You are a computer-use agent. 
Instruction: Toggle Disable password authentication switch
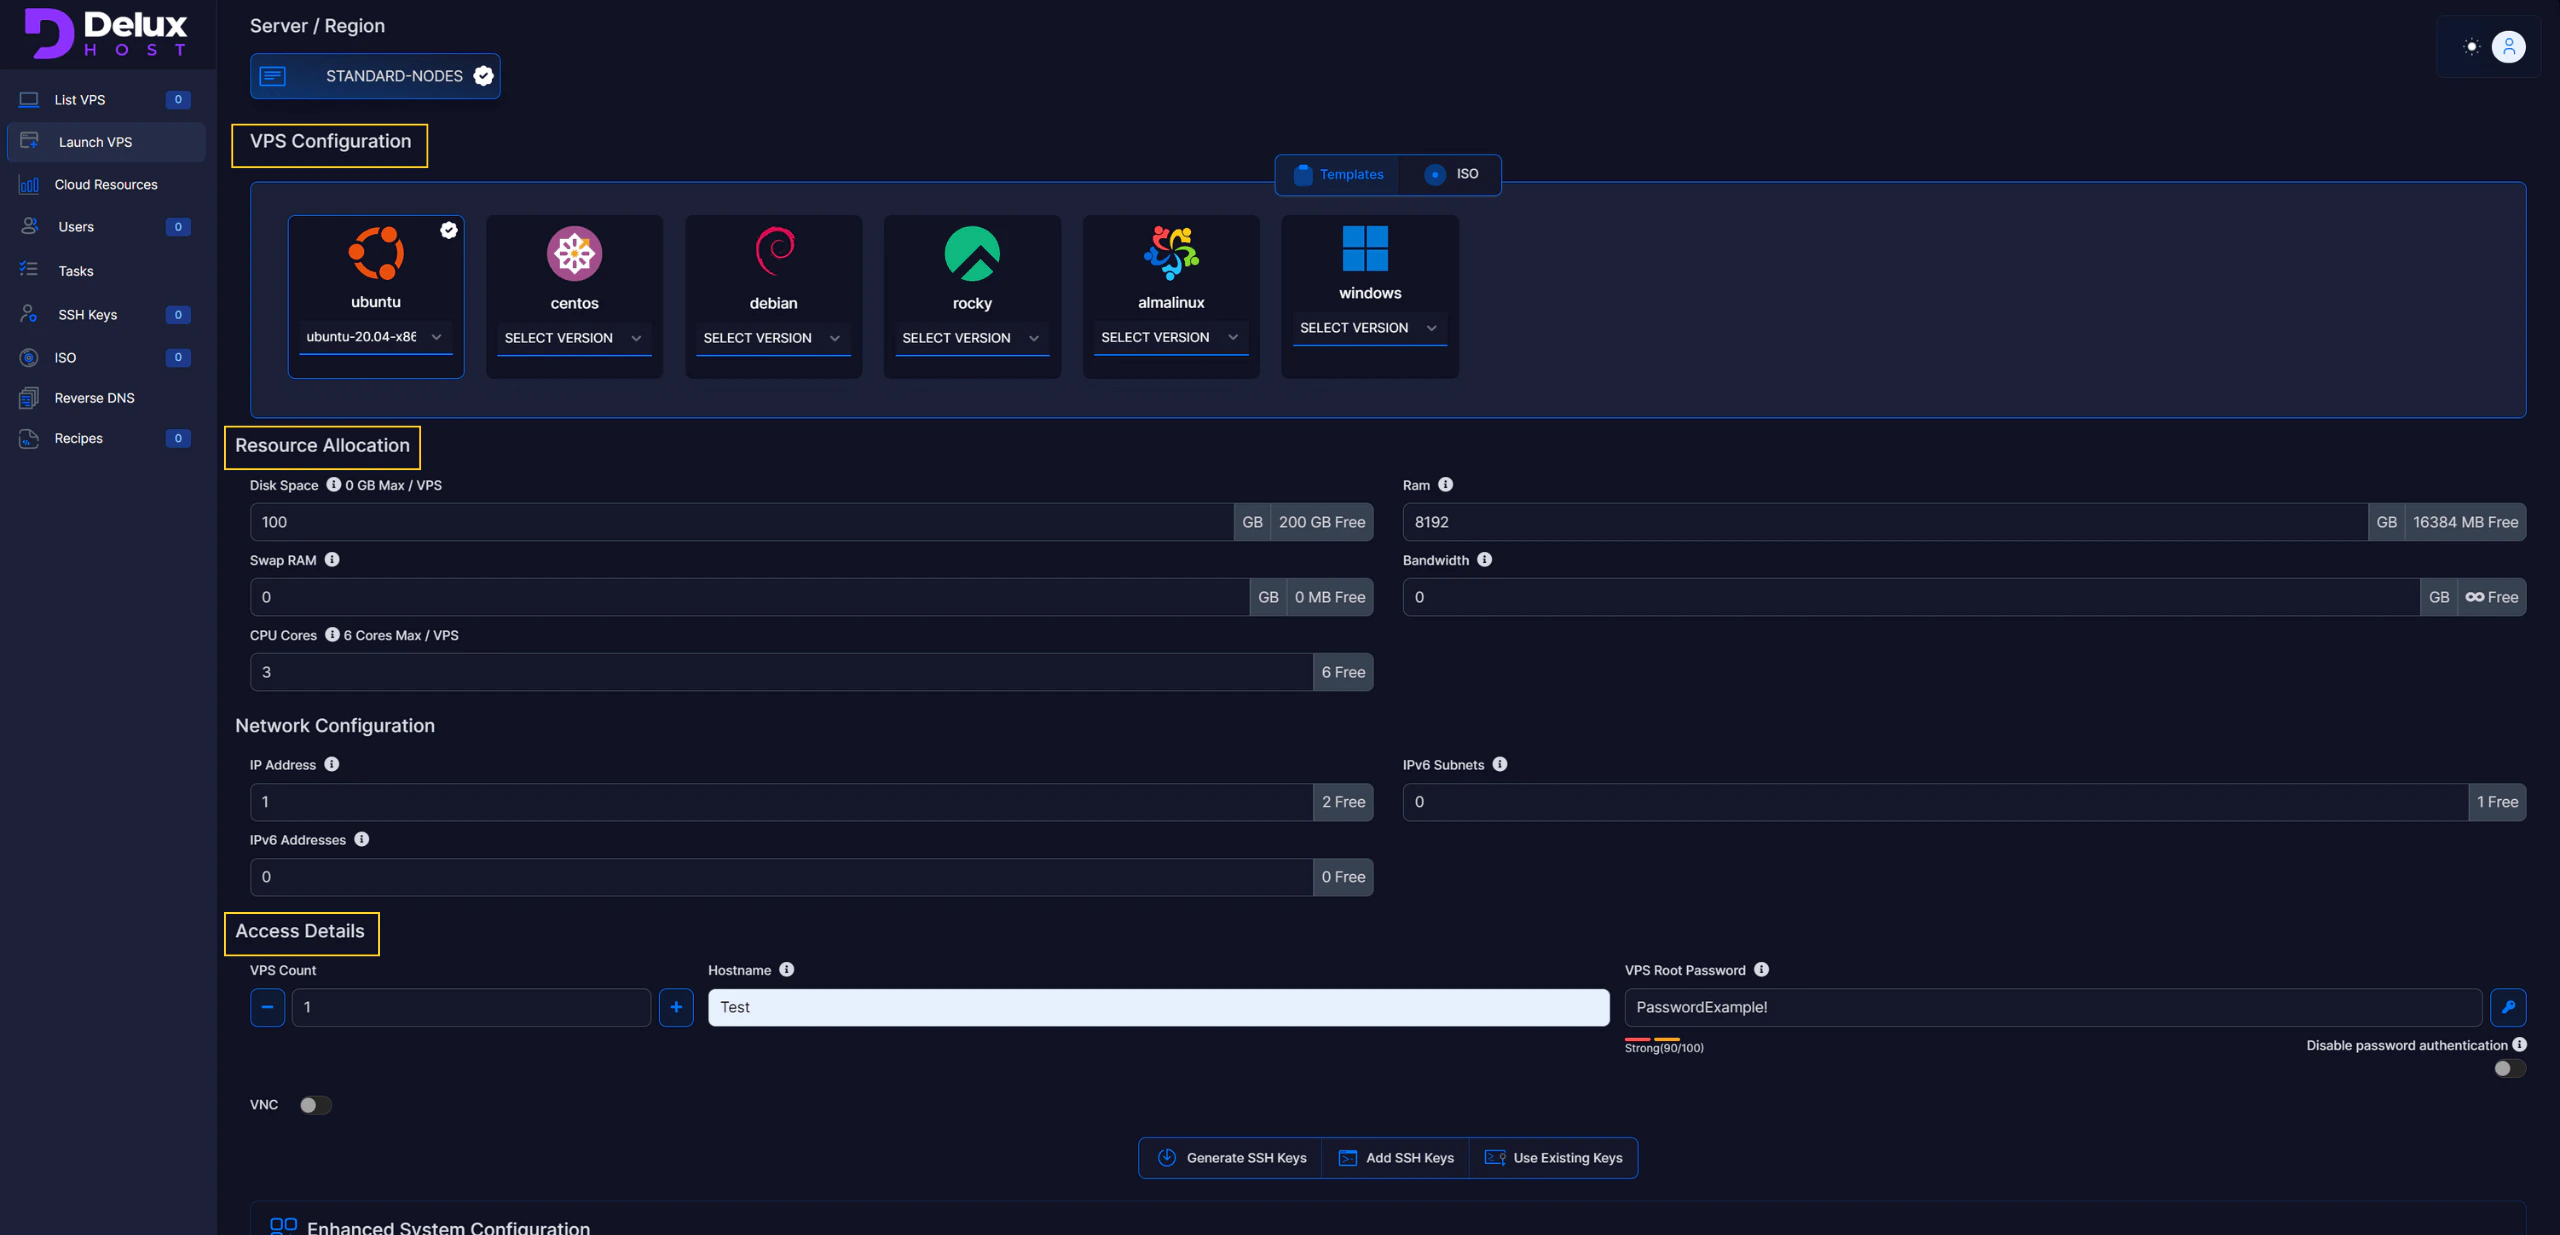pos(2508,1069)
